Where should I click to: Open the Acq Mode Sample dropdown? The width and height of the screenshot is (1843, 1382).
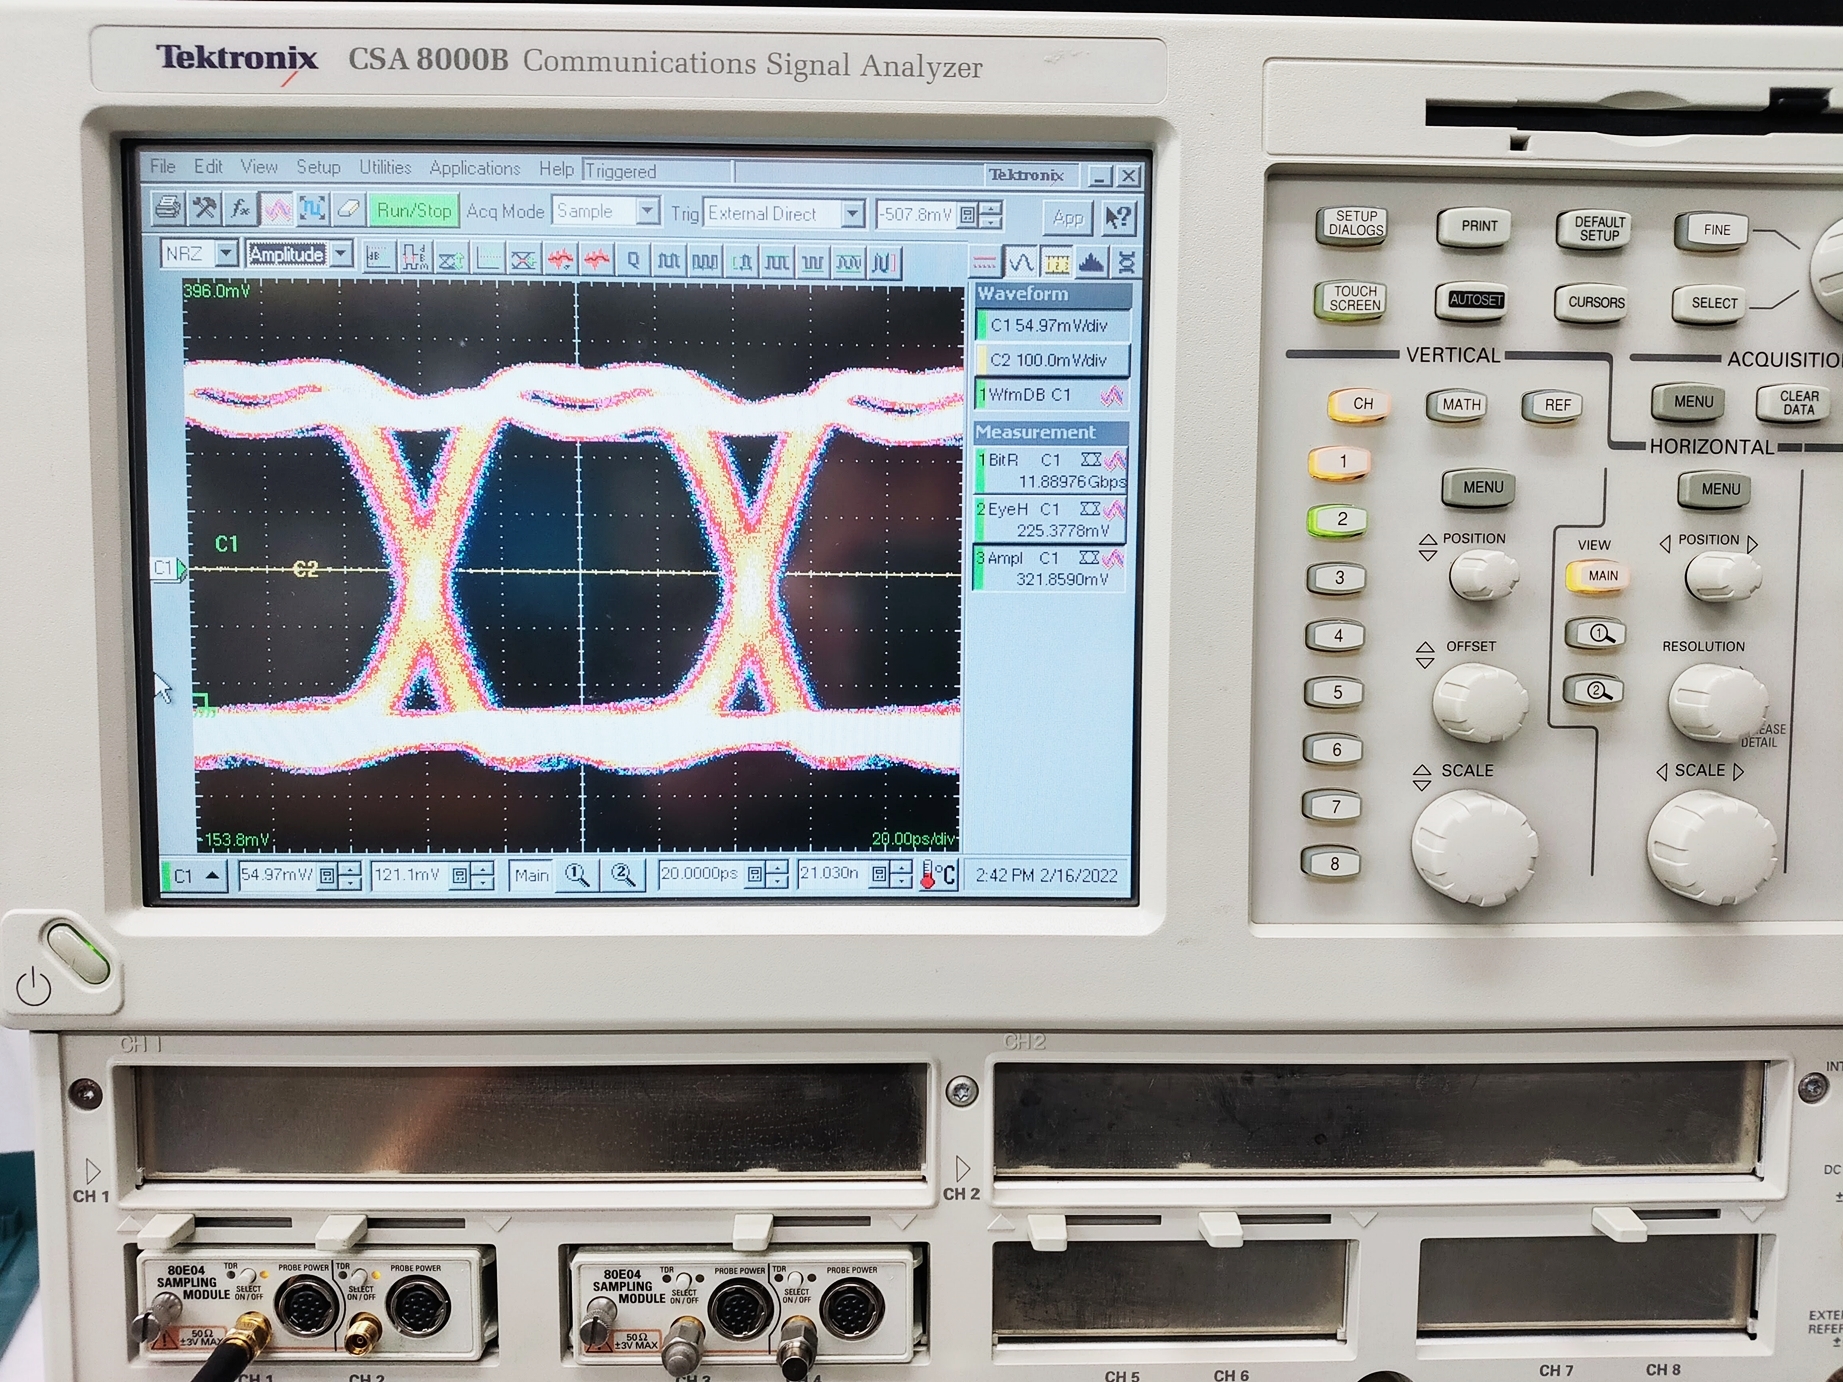click(647, 211)
